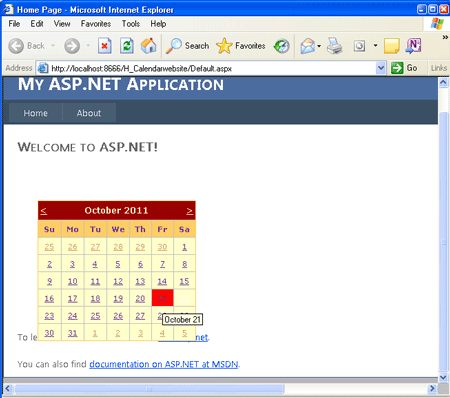Open the Mail button dropdown arrow
This screenshot has height=398, width=450.
point(319,46)
